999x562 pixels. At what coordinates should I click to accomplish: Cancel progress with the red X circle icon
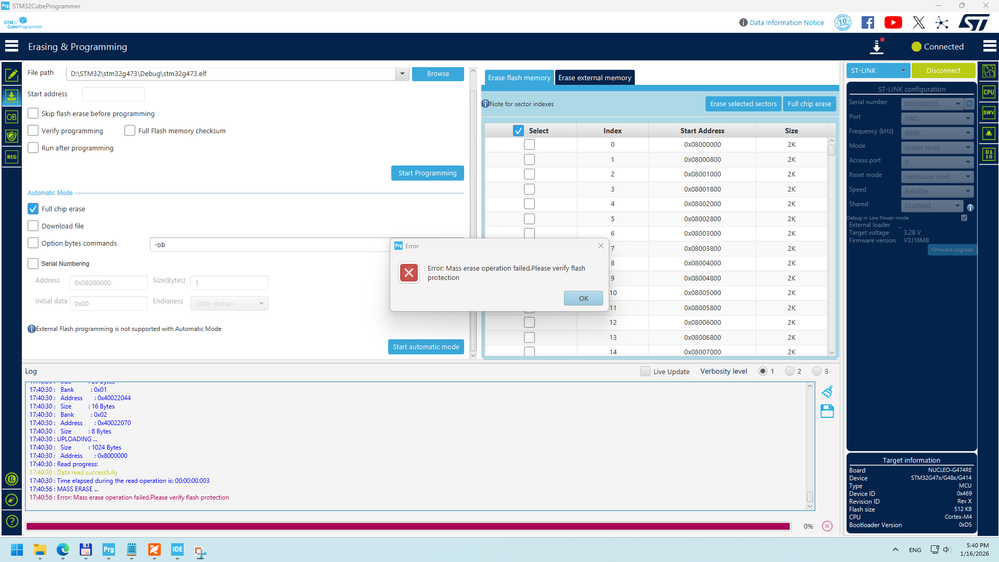[827, 526]
